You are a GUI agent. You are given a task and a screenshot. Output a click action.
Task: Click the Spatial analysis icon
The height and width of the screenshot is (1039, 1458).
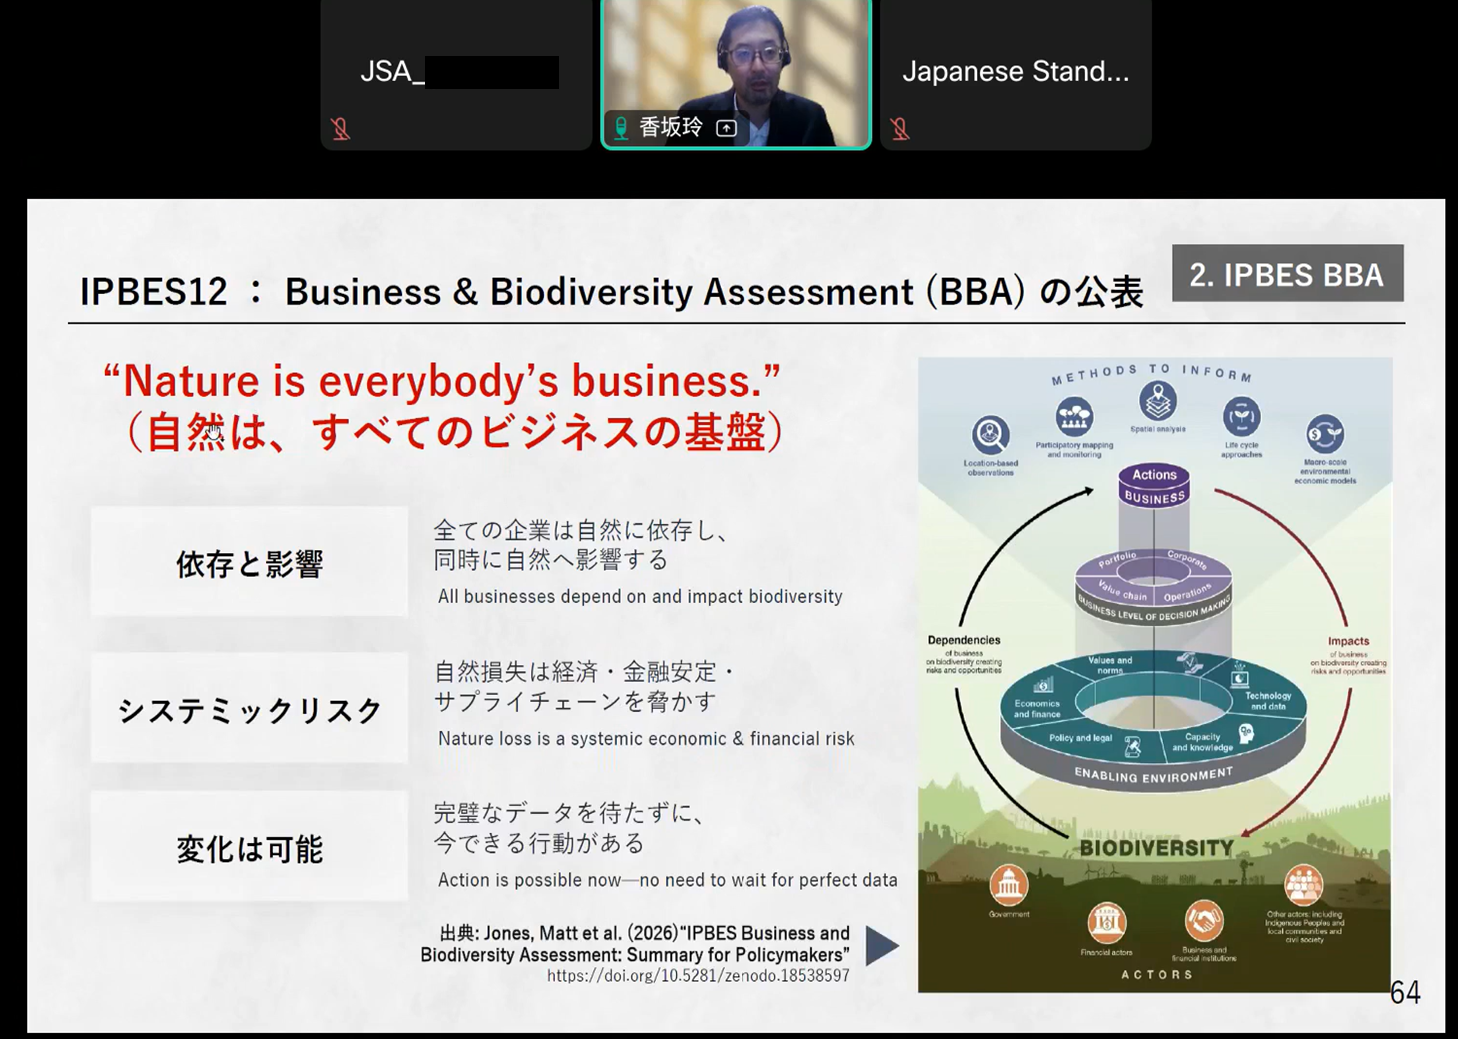(x=1157, y=402)
